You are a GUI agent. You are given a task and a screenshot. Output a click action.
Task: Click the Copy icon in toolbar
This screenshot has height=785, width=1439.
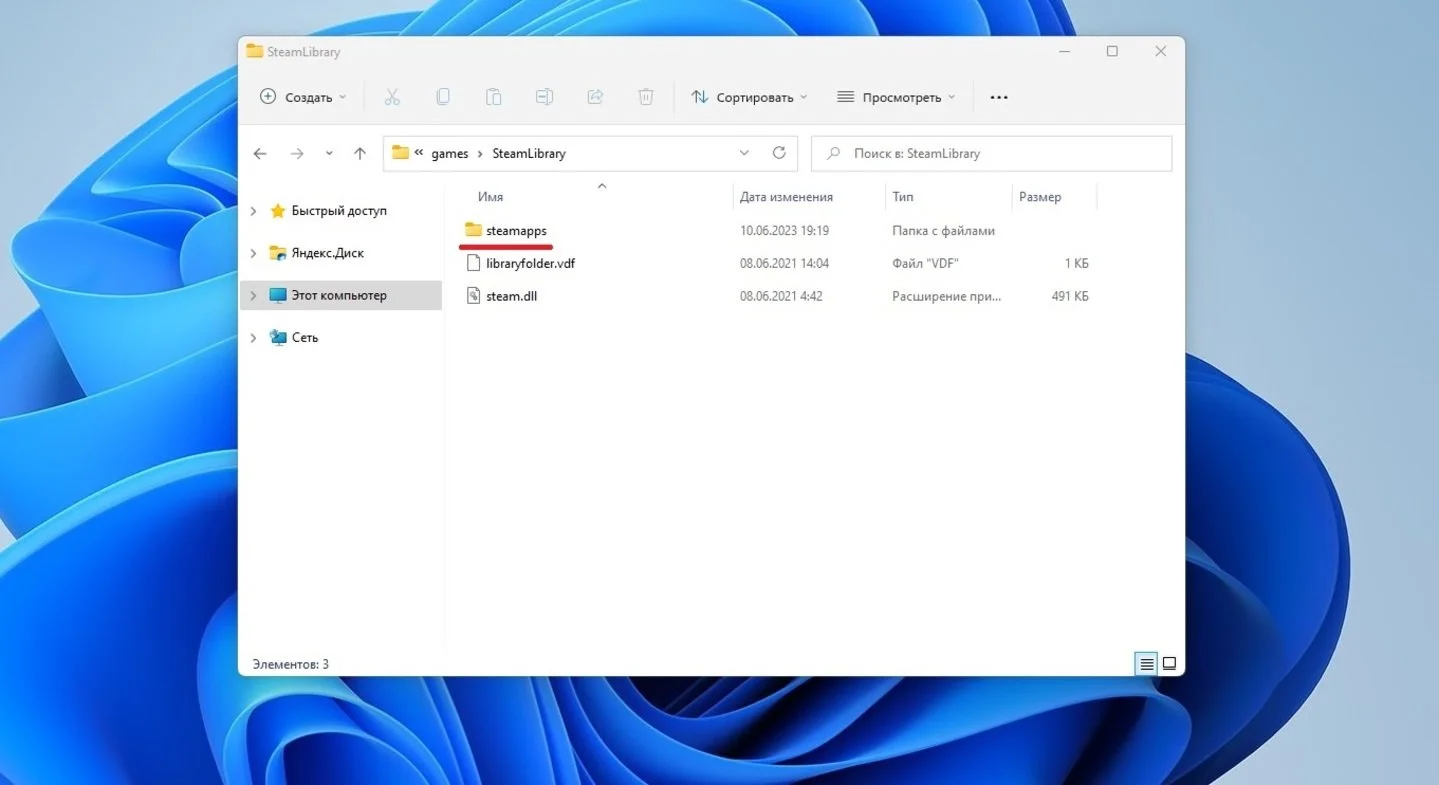(443, 97)
